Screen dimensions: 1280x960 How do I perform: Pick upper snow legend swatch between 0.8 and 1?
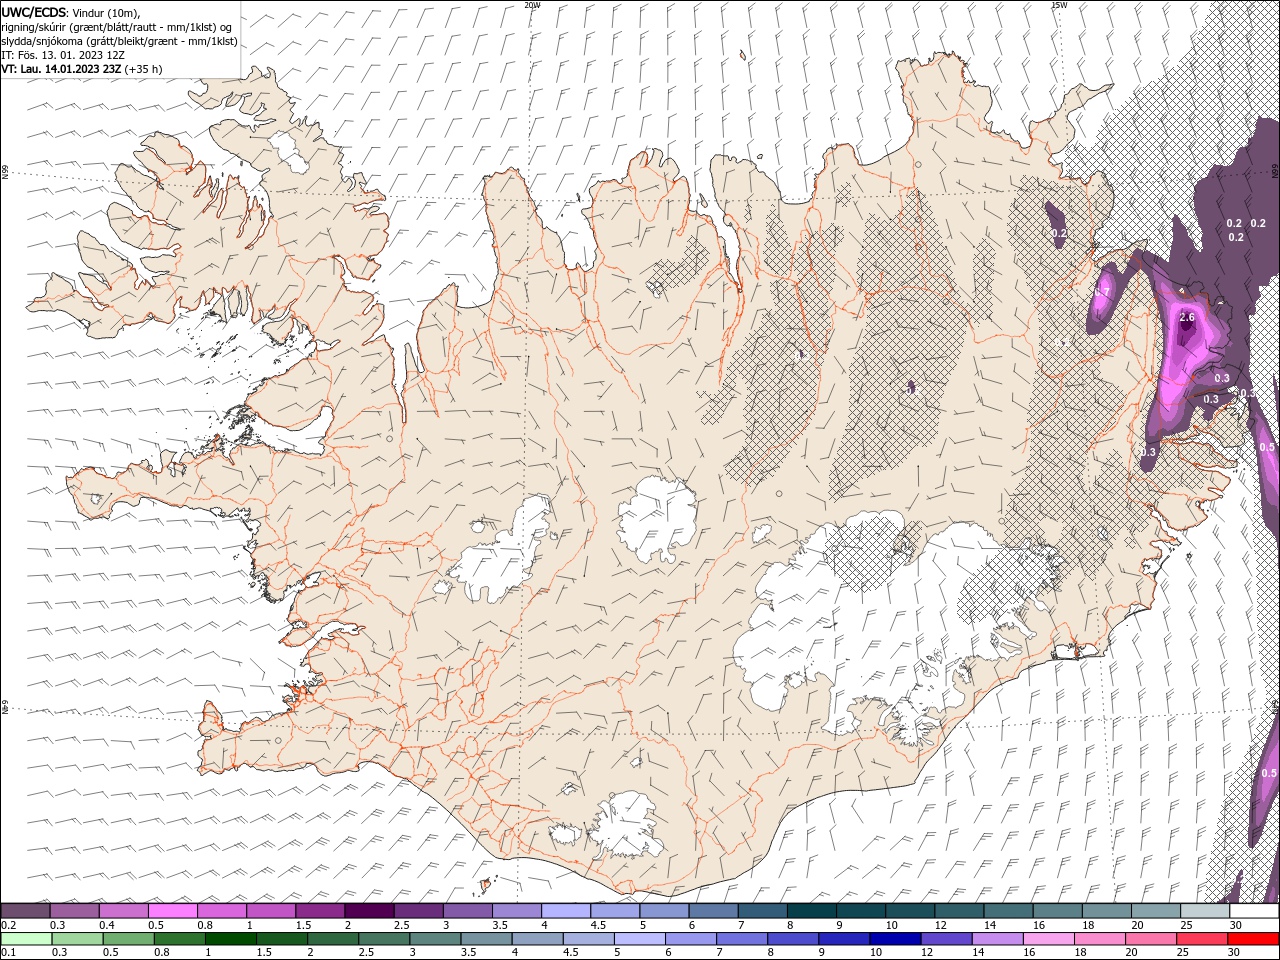[222, 910]
